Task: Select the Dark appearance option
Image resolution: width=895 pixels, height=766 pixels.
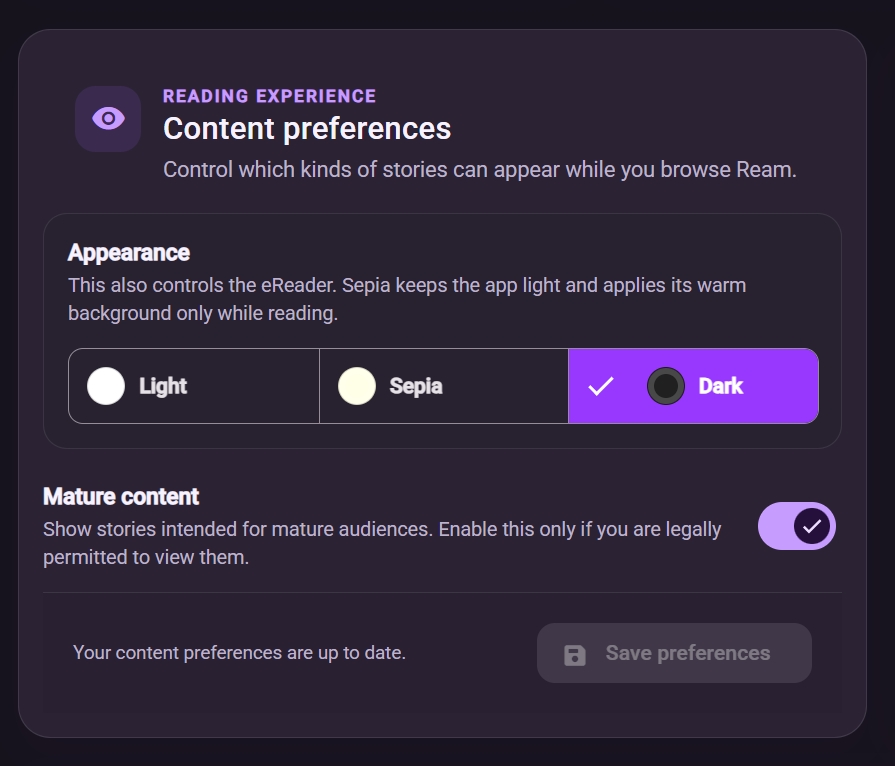Action: (x=694, y=386)
